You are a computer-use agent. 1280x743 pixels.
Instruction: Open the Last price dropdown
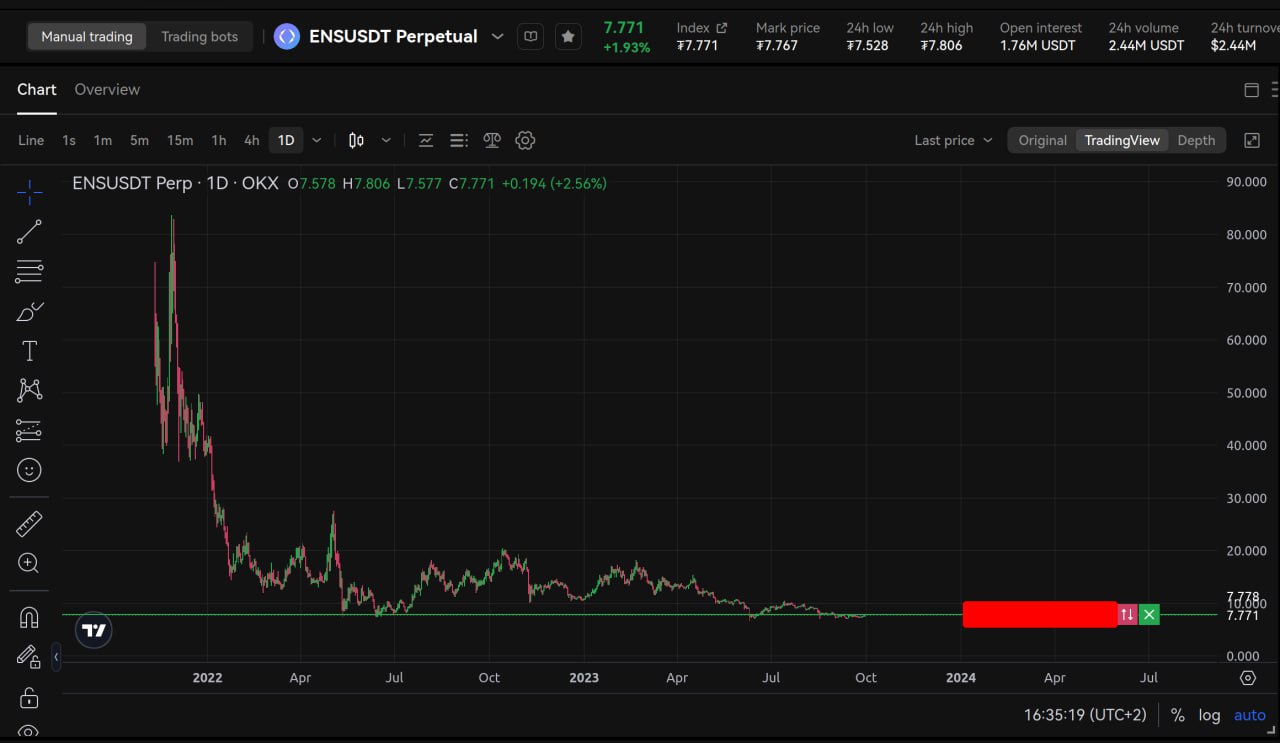(953, 140)
